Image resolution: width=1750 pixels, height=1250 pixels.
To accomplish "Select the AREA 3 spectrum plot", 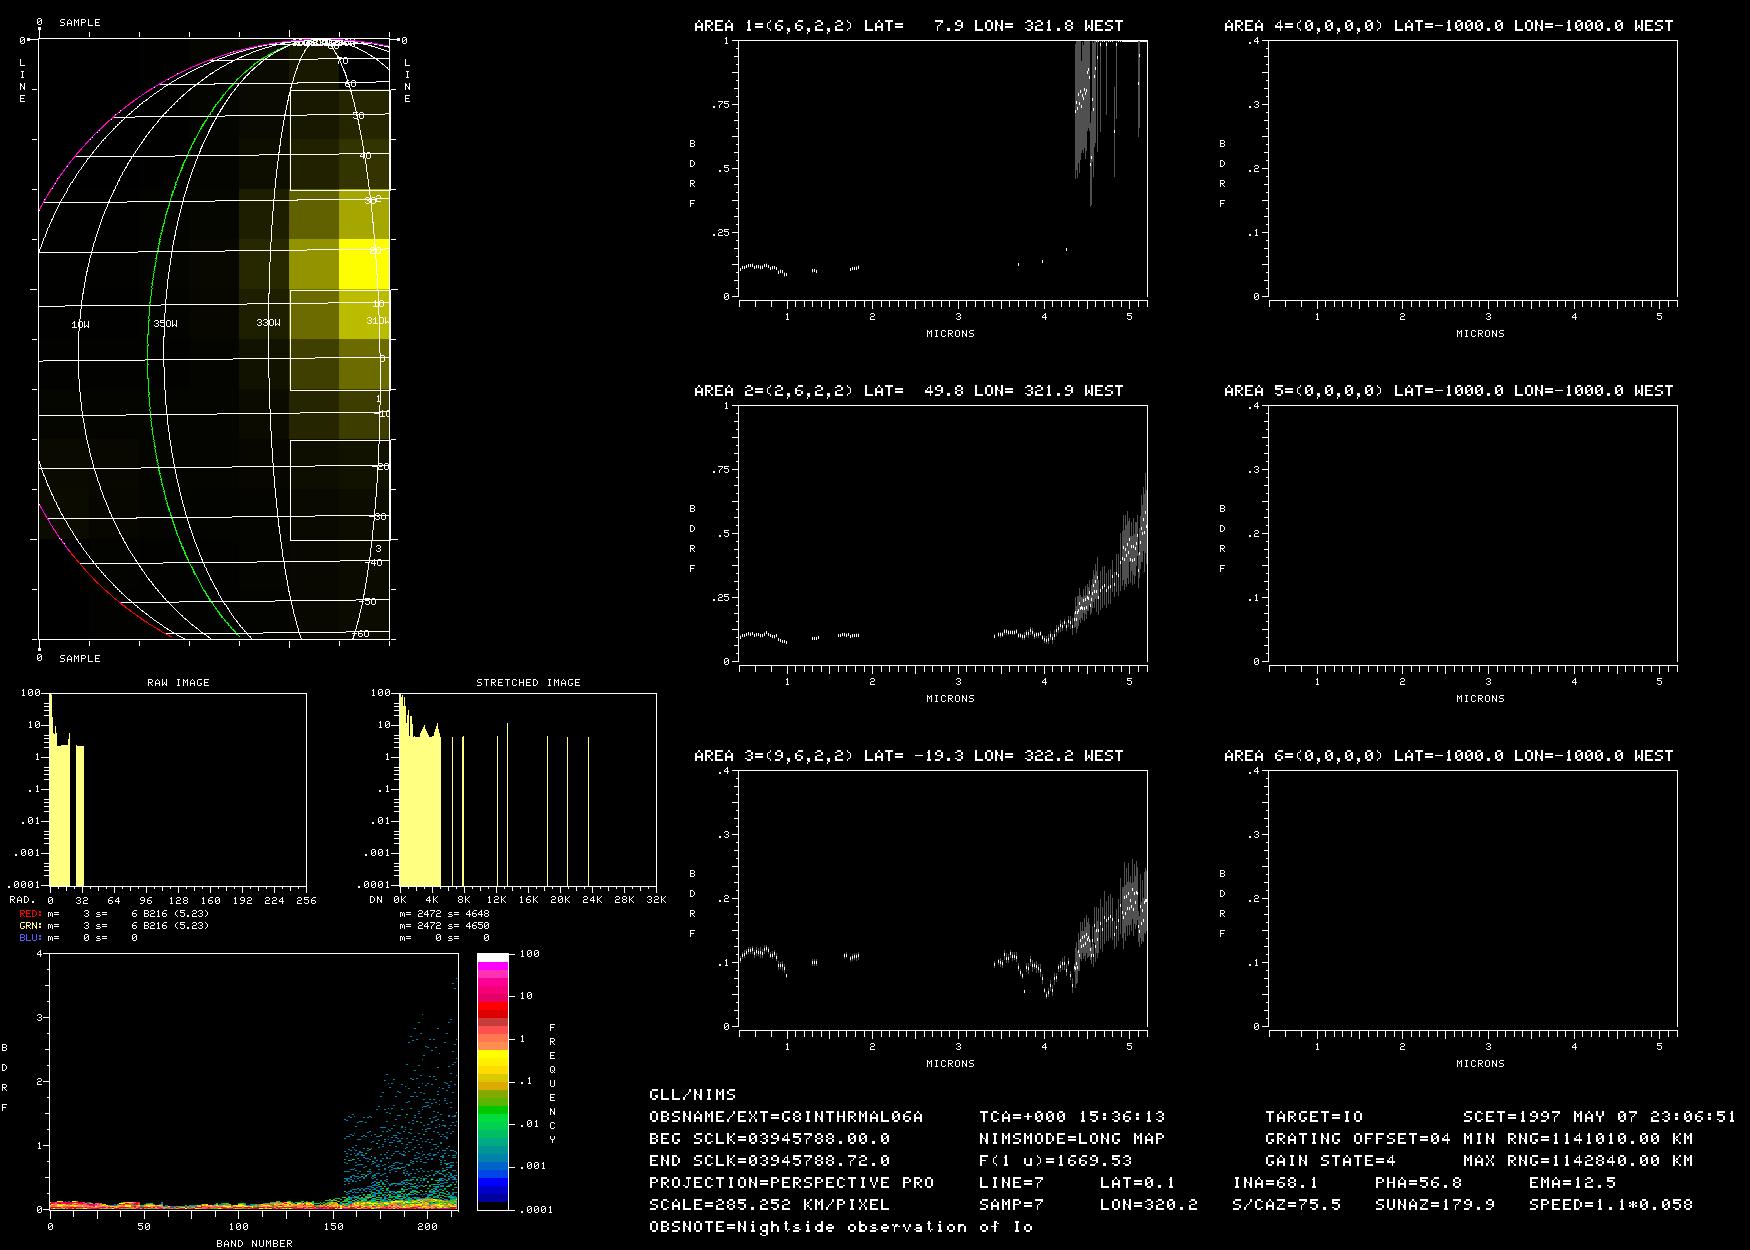I will [x=942, y=898].
